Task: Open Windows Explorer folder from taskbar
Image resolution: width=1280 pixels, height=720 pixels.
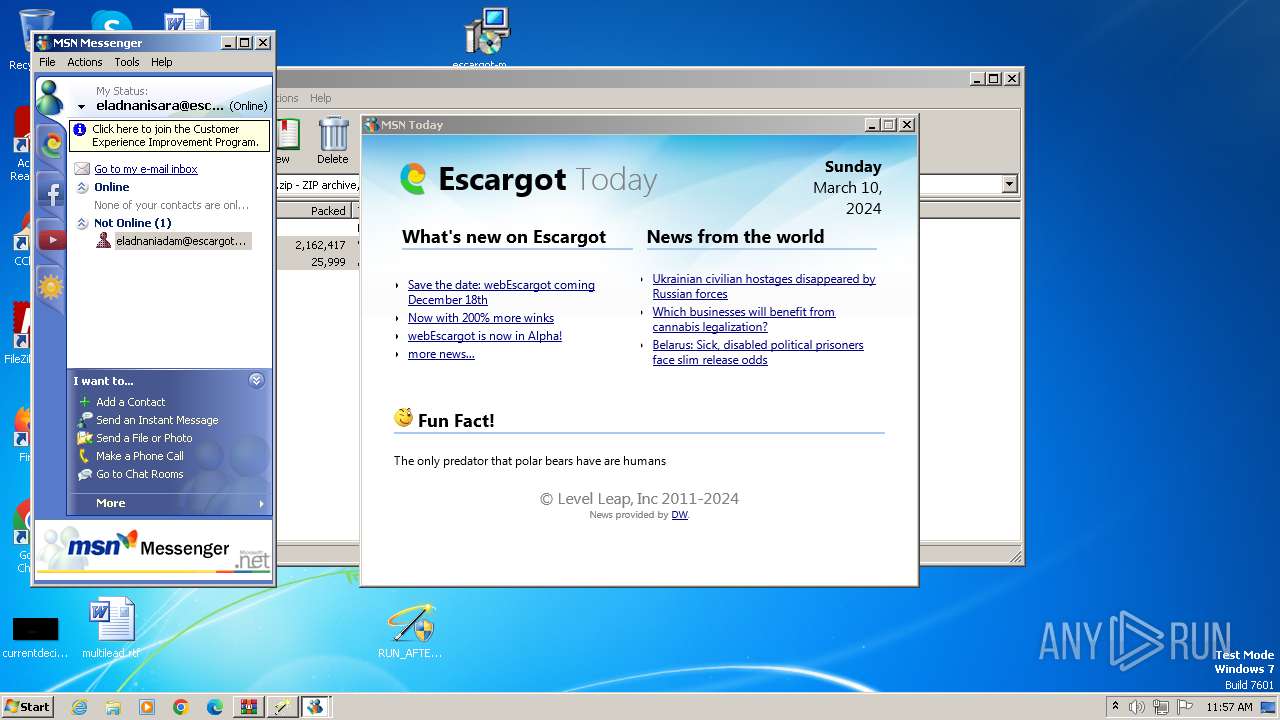Action: 113,707
